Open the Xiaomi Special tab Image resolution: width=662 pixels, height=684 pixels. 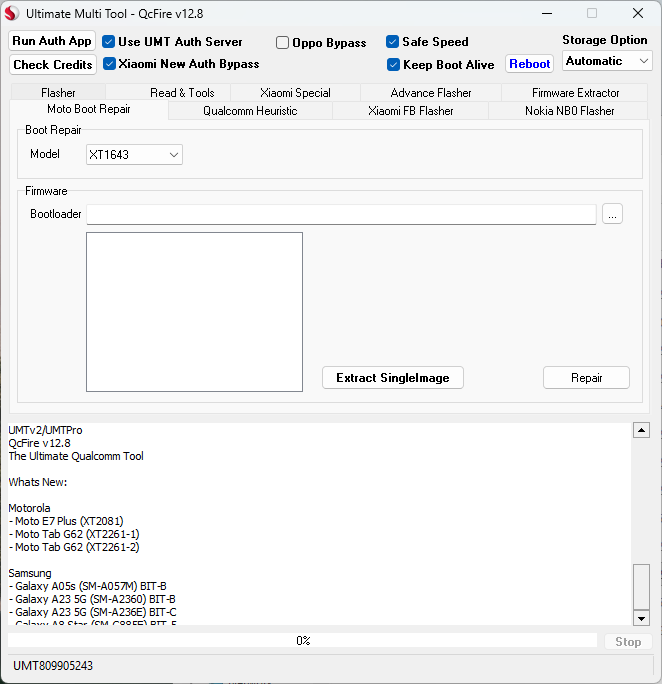295,92
